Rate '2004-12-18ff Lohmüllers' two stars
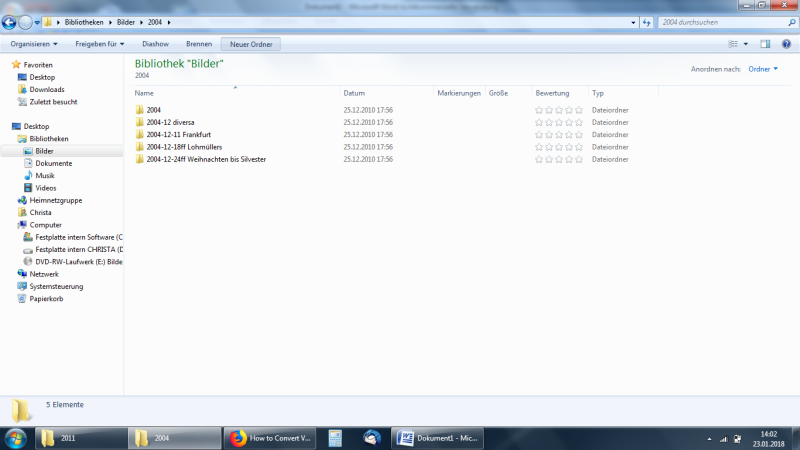 pyautogui.click(x=549, y=147)
